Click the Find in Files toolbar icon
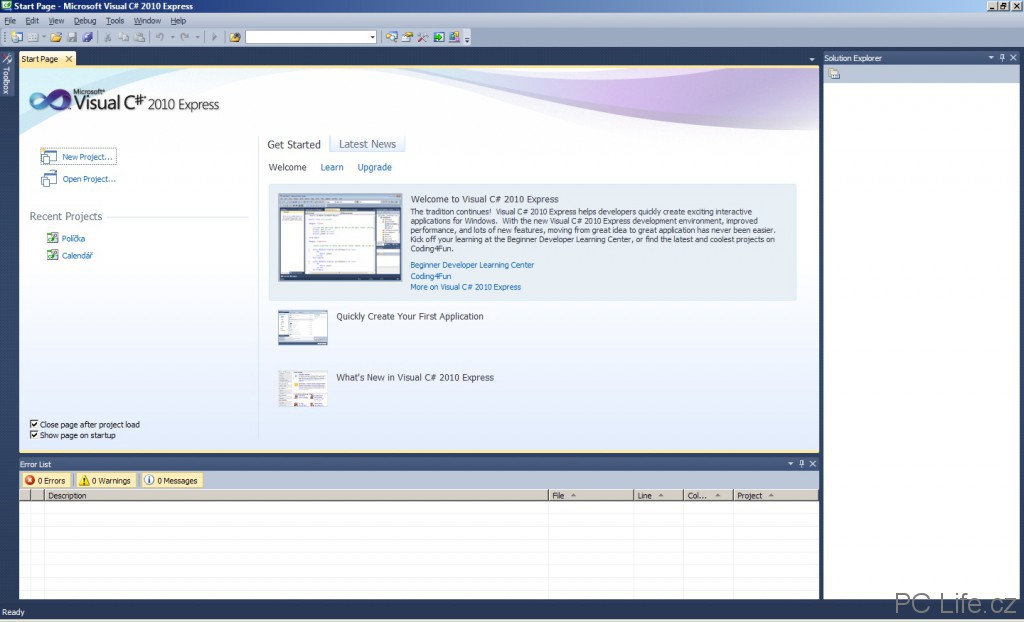The width and height of the screenshot is (1024, 622). pos(234,37)
